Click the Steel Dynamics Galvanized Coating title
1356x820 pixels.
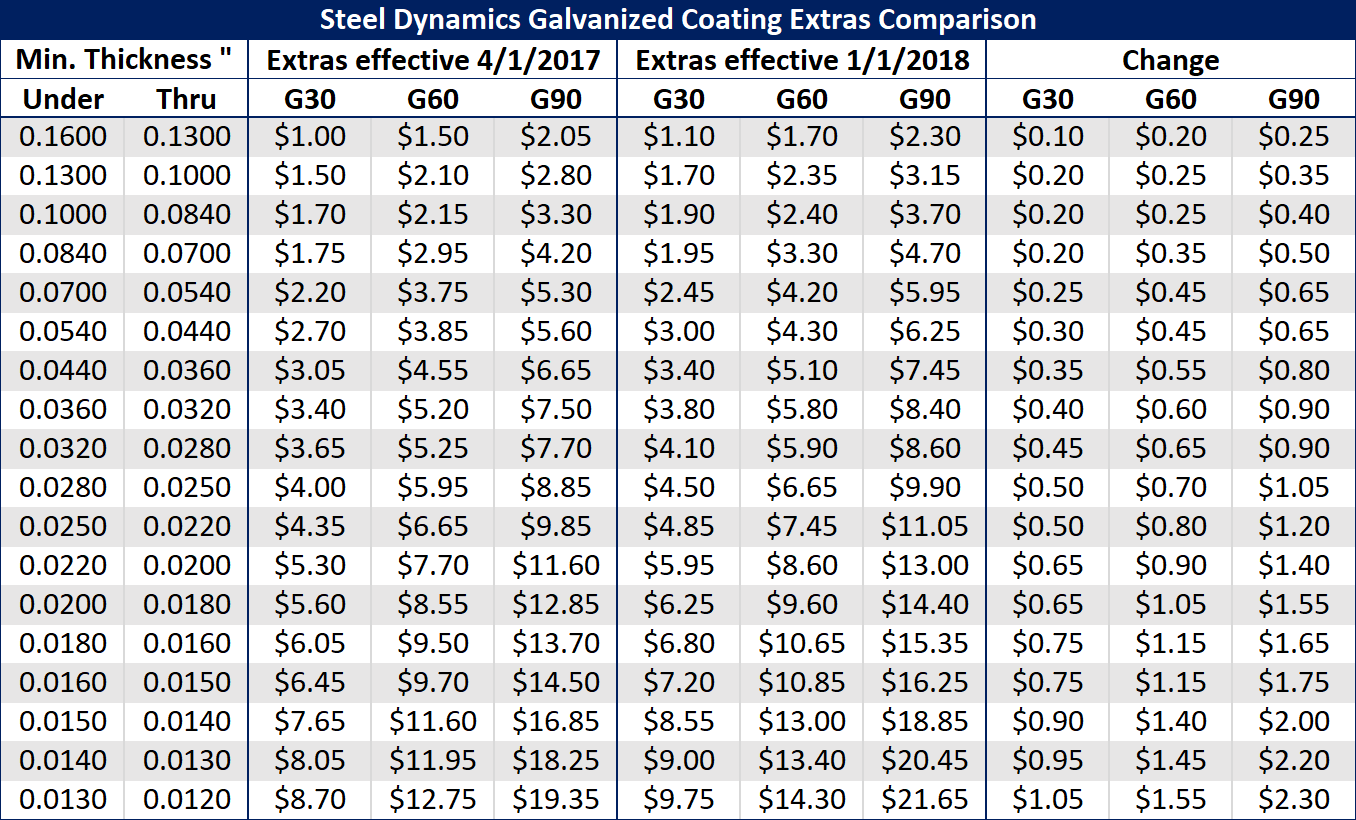pos(678,20)
